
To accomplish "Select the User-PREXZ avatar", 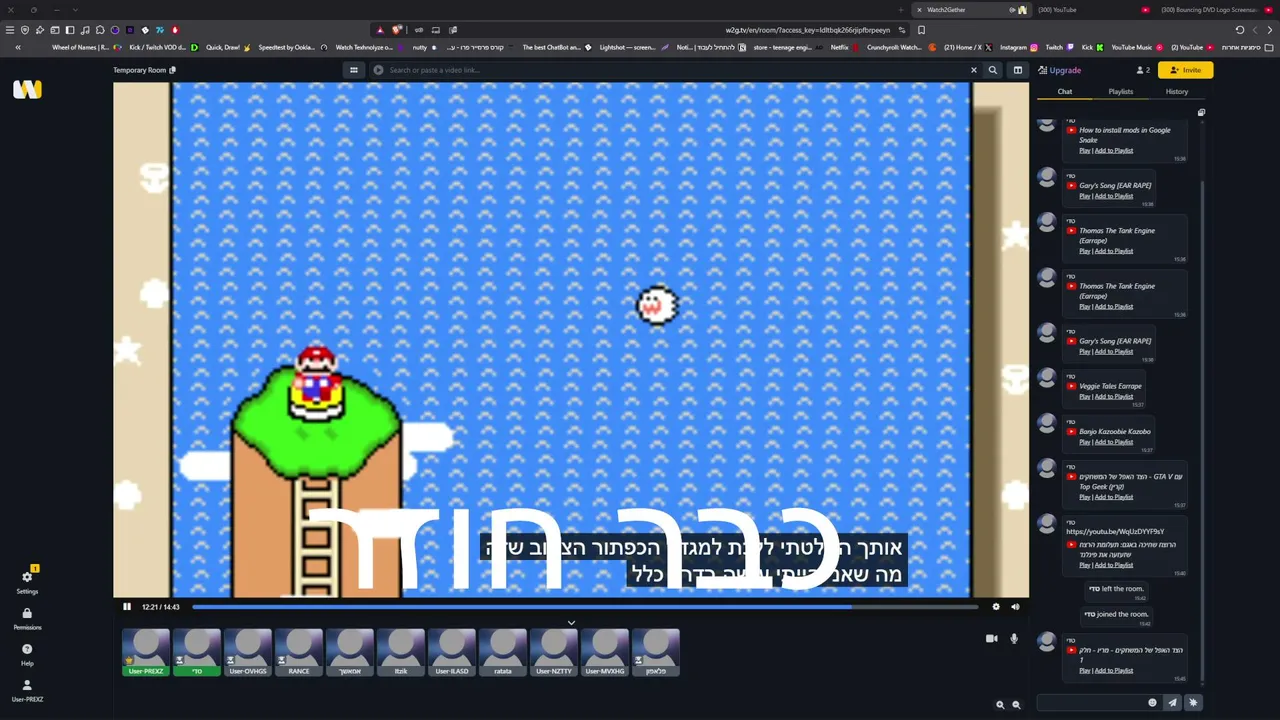I will click(x=146, y=652).
